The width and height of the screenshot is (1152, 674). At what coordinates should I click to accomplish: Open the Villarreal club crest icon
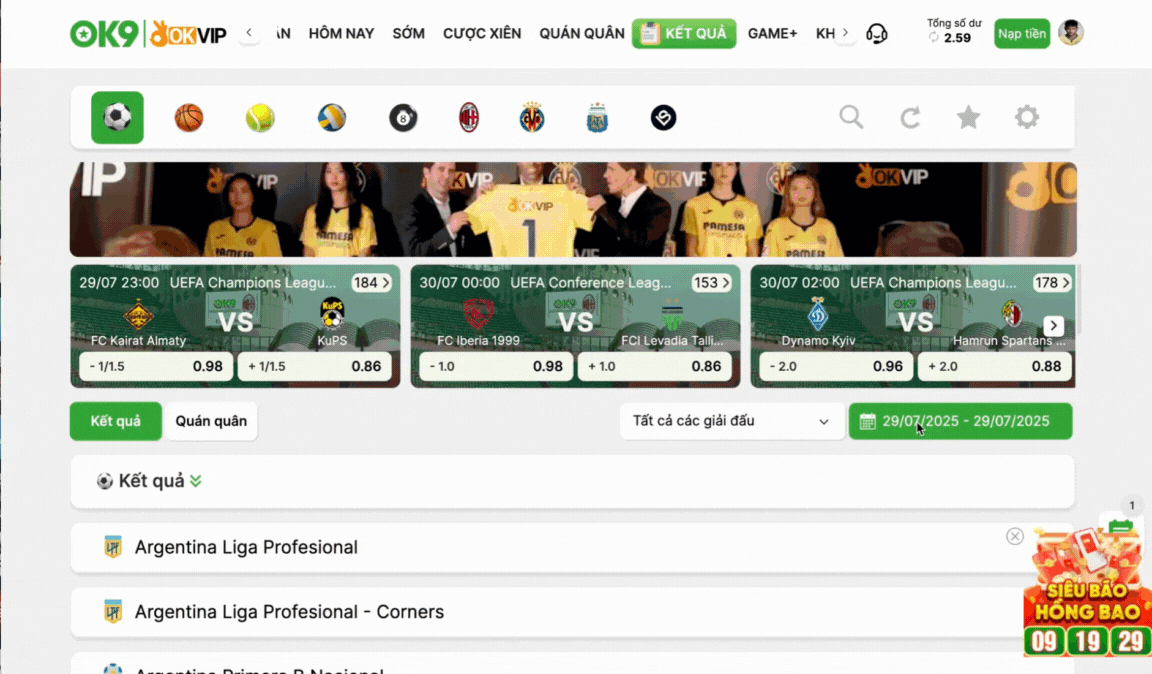pos(532,118)
